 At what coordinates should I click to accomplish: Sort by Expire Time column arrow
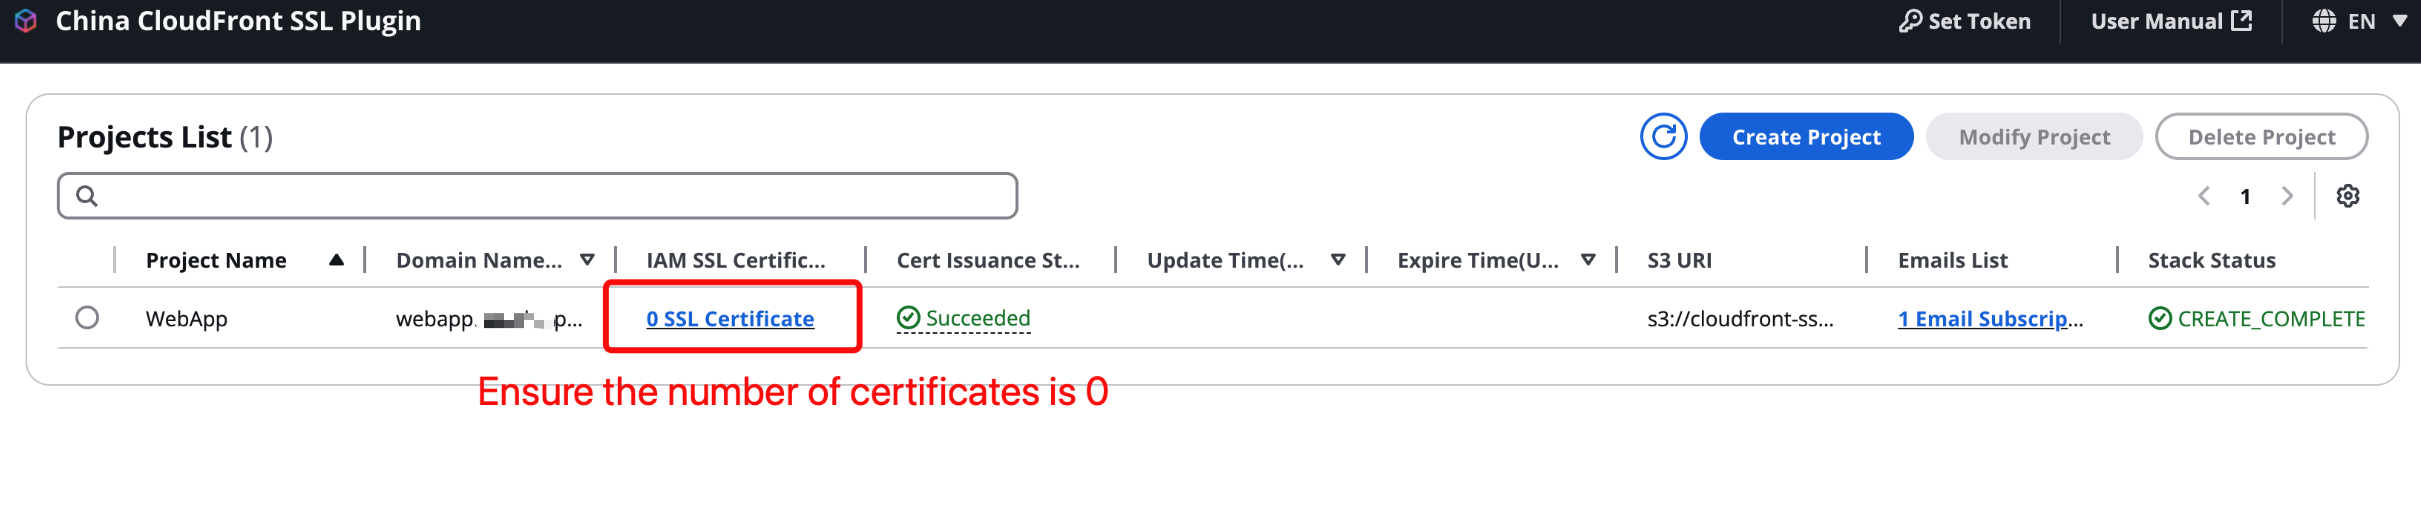pyautogui.click(x=1588, y=260)
